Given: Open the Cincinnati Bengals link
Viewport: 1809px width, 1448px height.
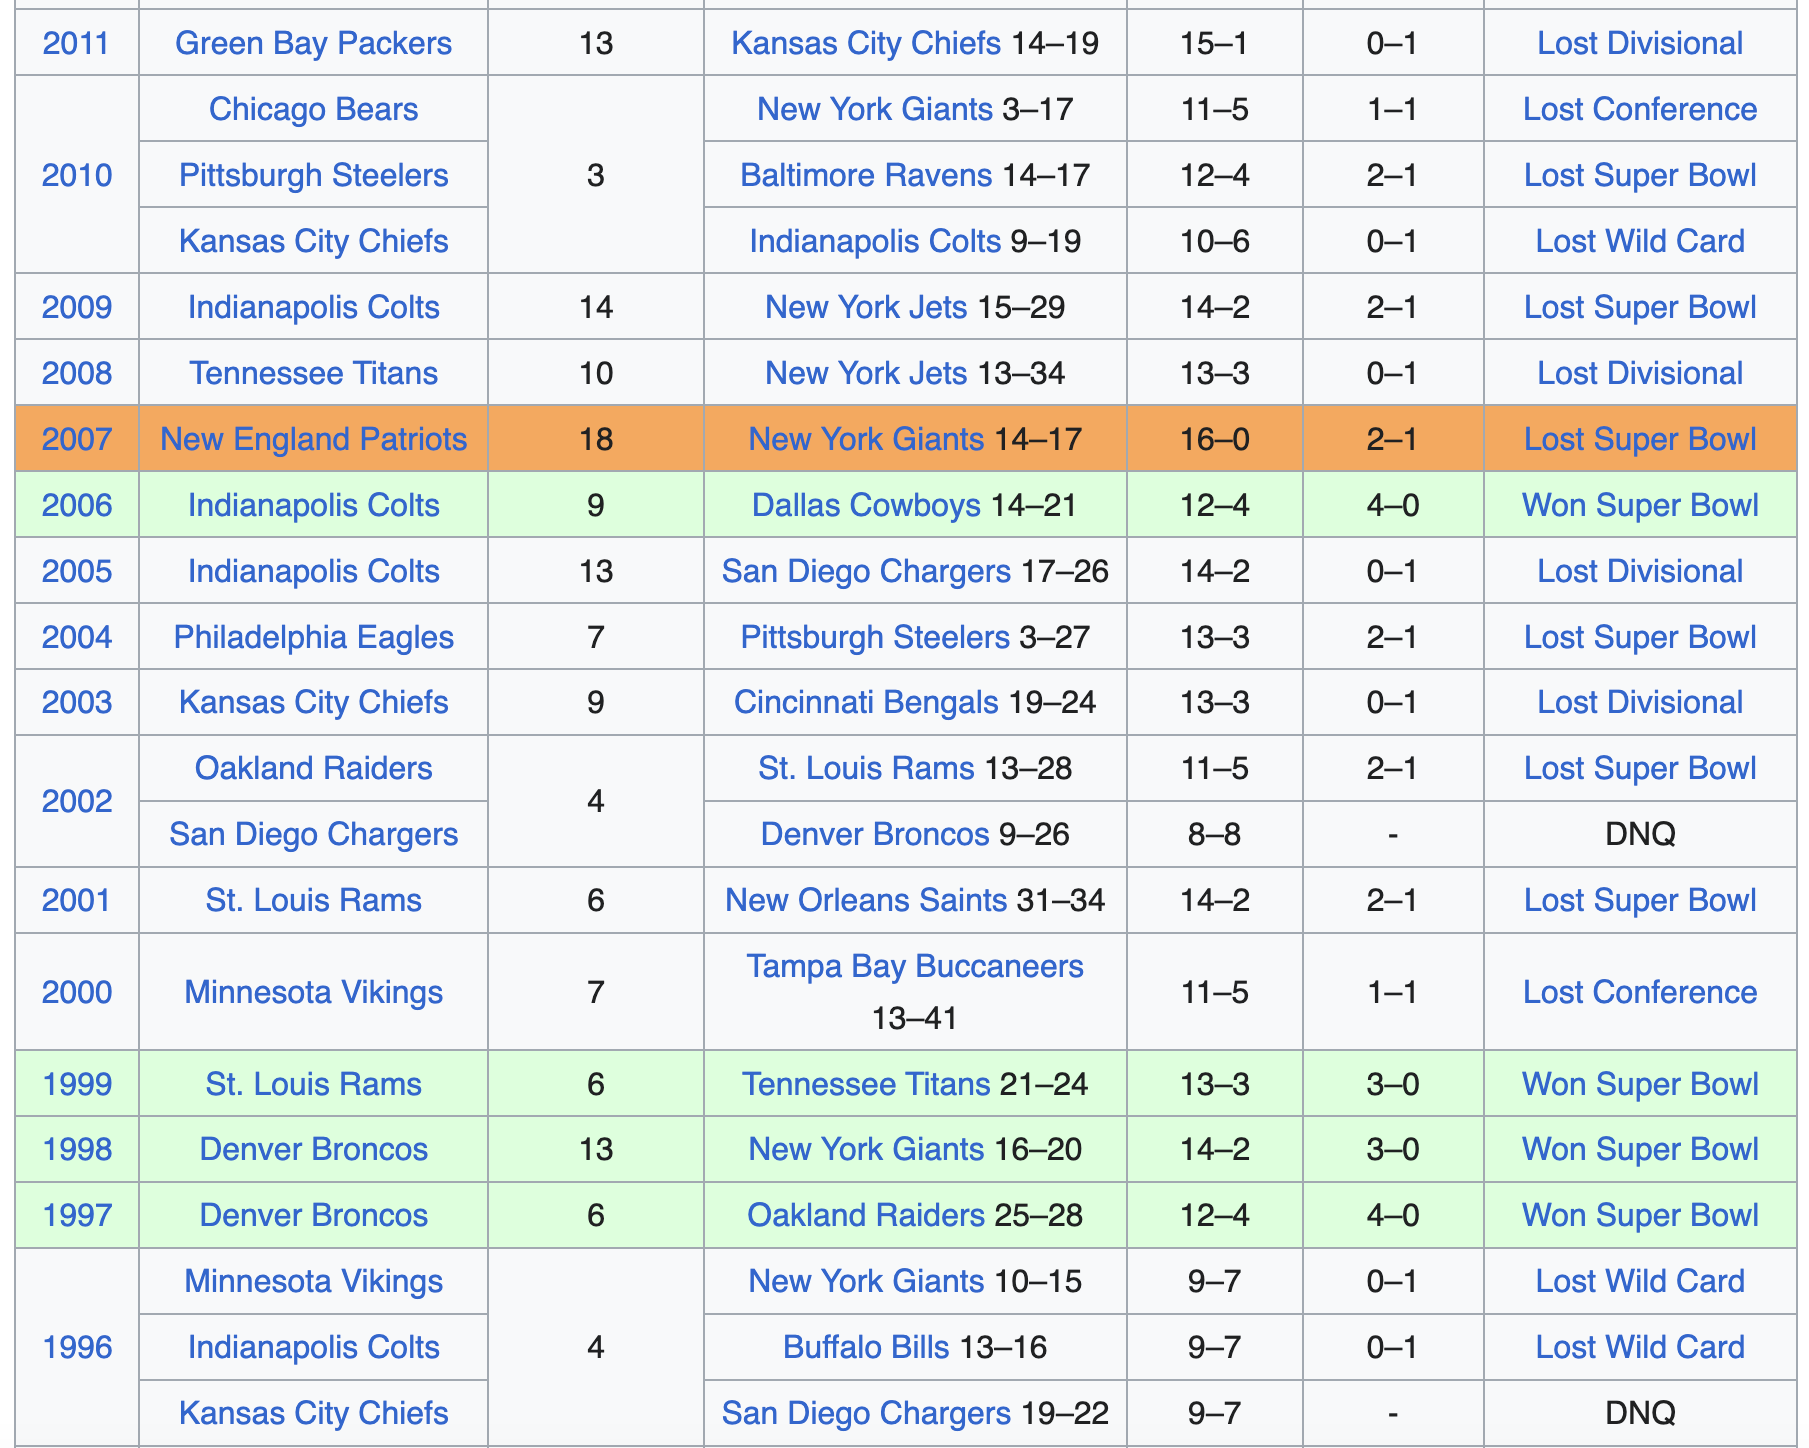Looking at the screenshot, I should (x=866, y=702).
